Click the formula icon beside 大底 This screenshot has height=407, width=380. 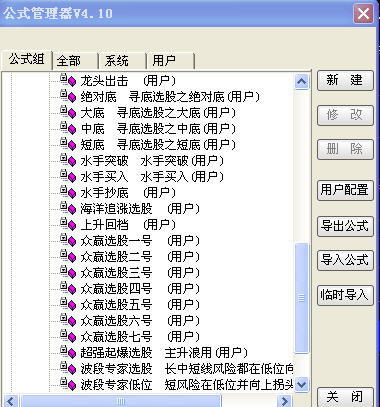pos(68,112)
